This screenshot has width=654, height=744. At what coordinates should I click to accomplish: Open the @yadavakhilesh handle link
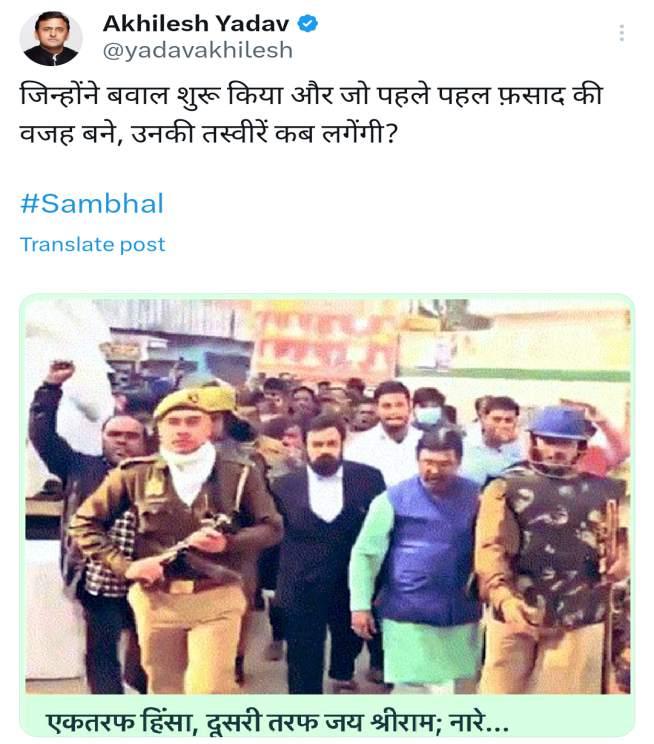(197, 50)
